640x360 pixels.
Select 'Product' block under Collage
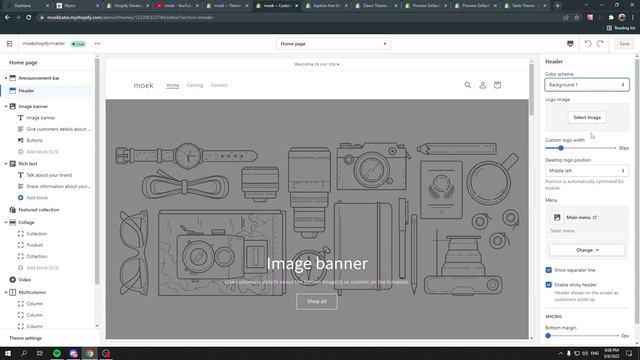[35, 245]
